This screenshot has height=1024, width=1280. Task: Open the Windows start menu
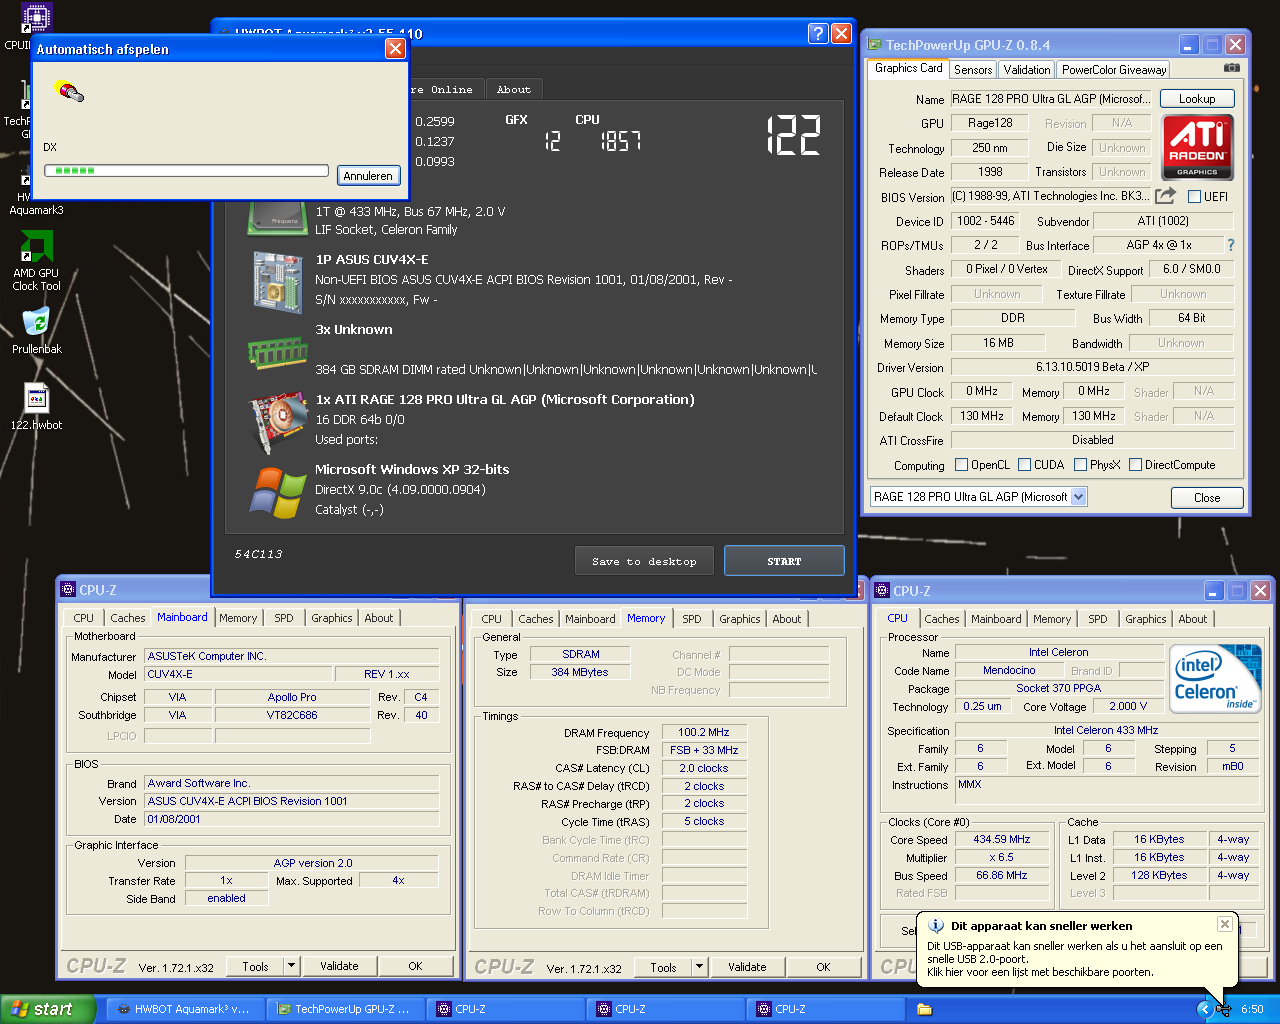[48, 1009]
